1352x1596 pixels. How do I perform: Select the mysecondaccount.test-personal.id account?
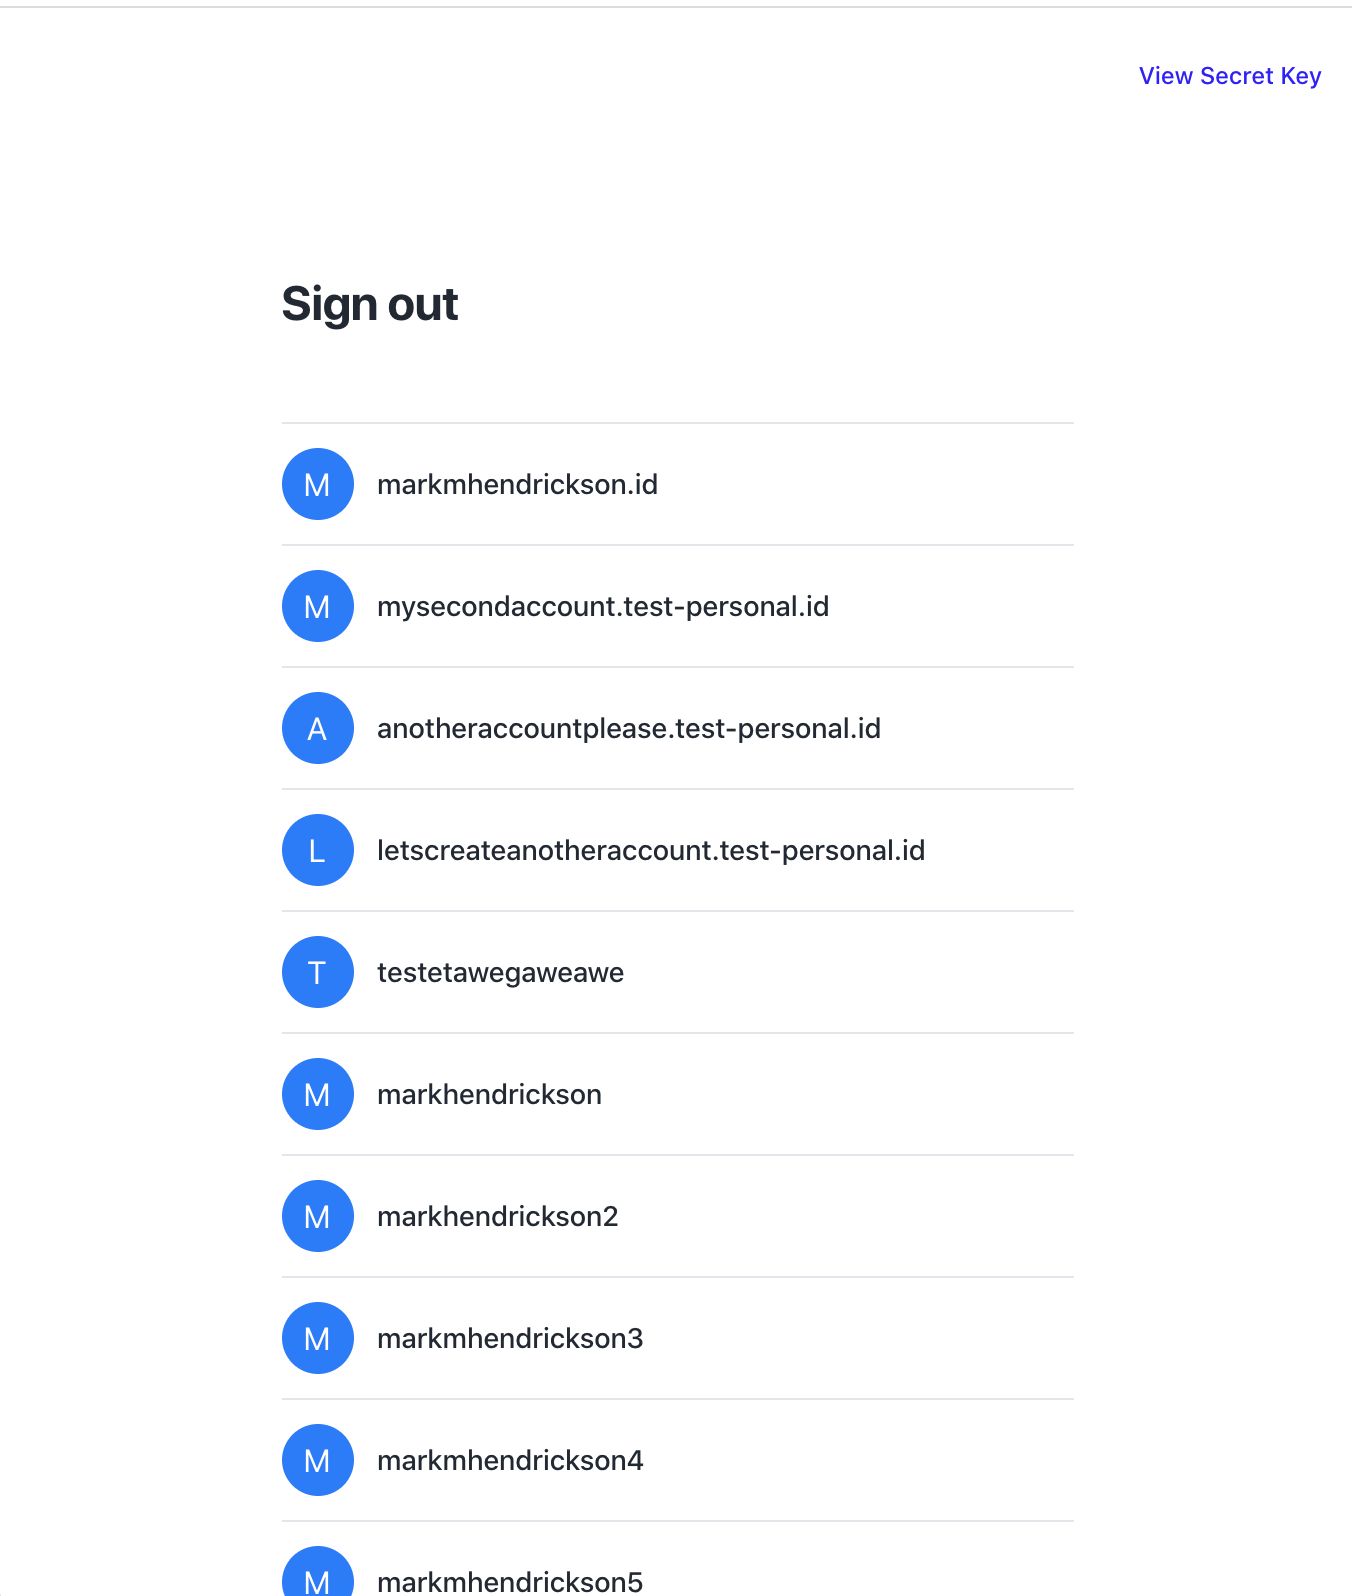[603, 606]
